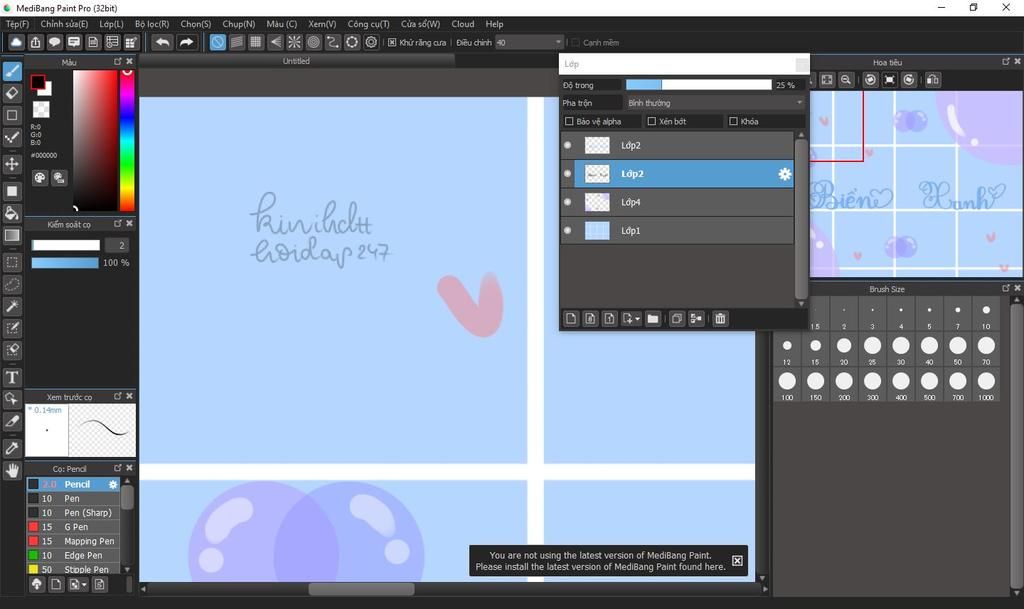Screen dimensions: 1024x609
Task: Select the Lasso tool
Action: click(x=12, y=285)
